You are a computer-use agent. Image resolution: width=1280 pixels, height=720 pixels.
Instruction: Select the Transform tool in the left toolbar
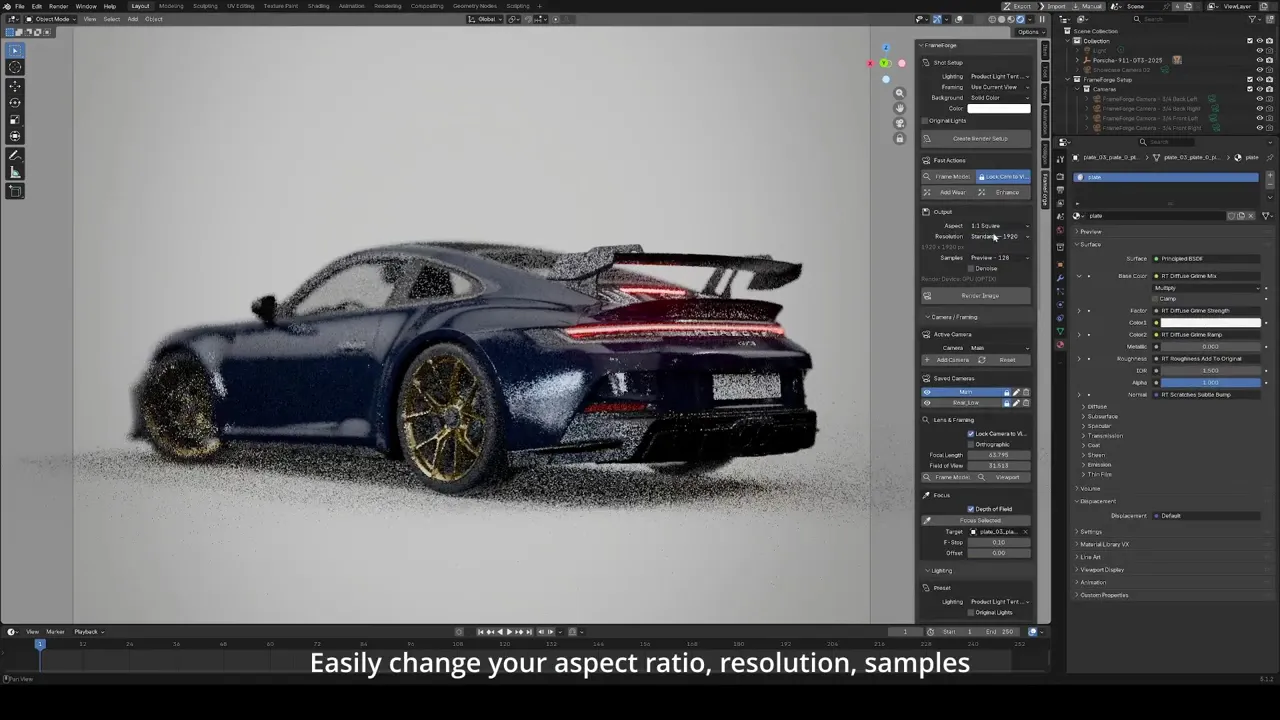pyautogui.click(x=15, y=136)
